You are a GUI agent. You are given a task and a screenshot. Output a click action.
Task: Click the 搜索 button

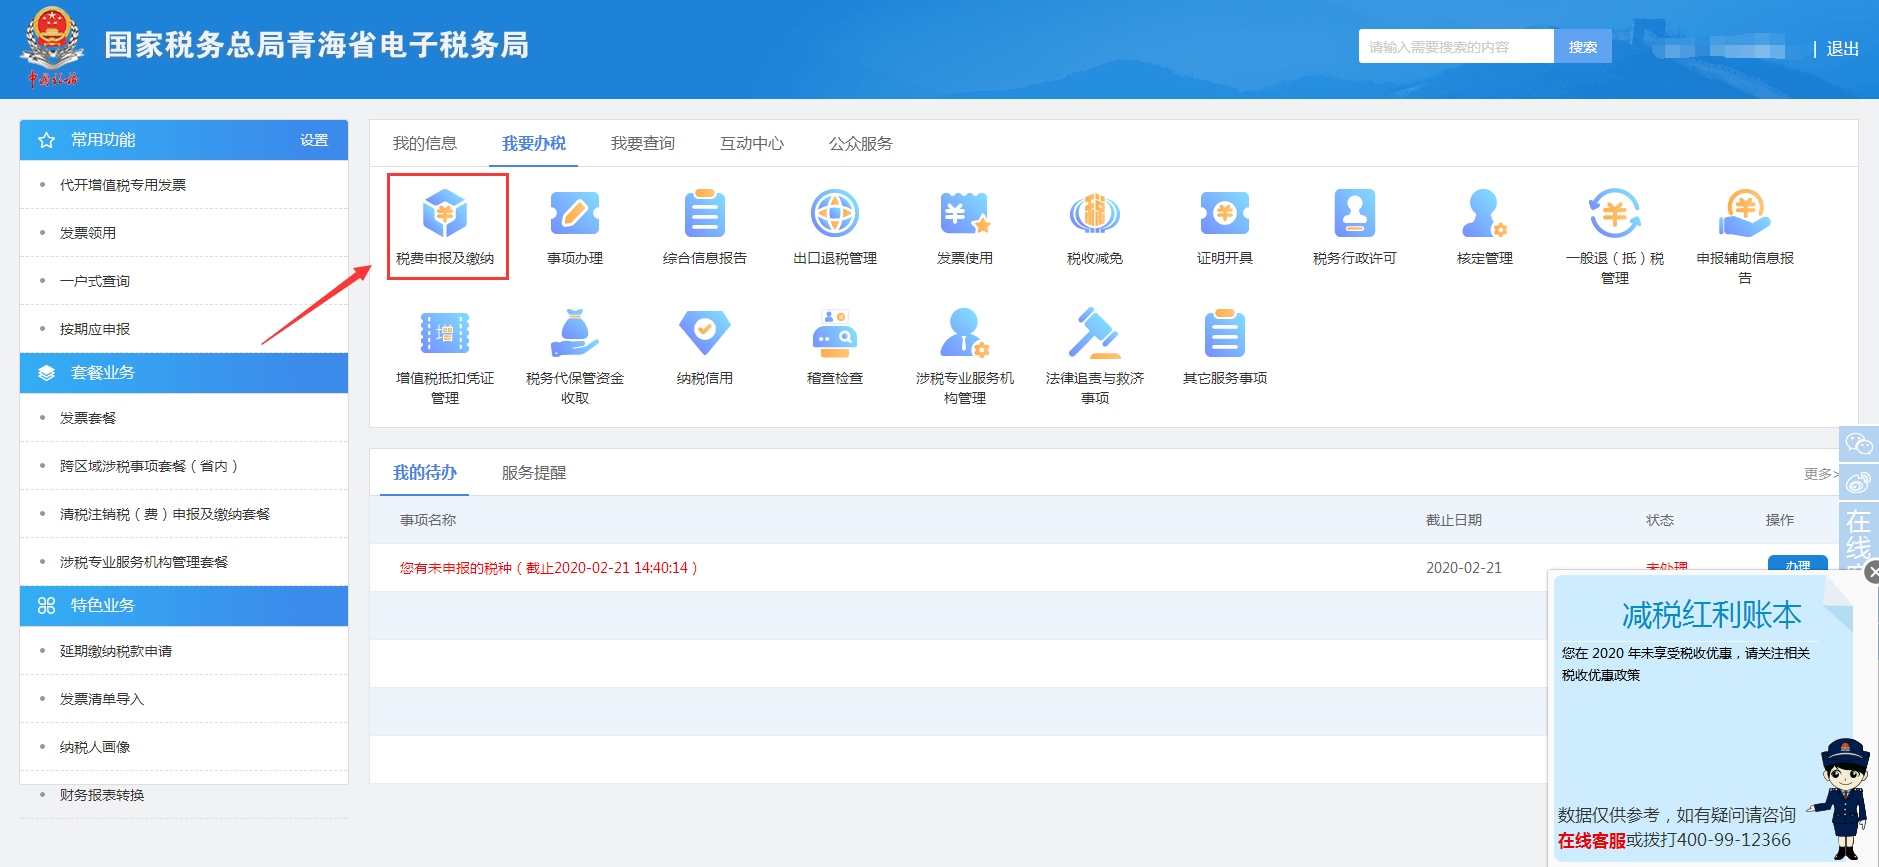1583,46
